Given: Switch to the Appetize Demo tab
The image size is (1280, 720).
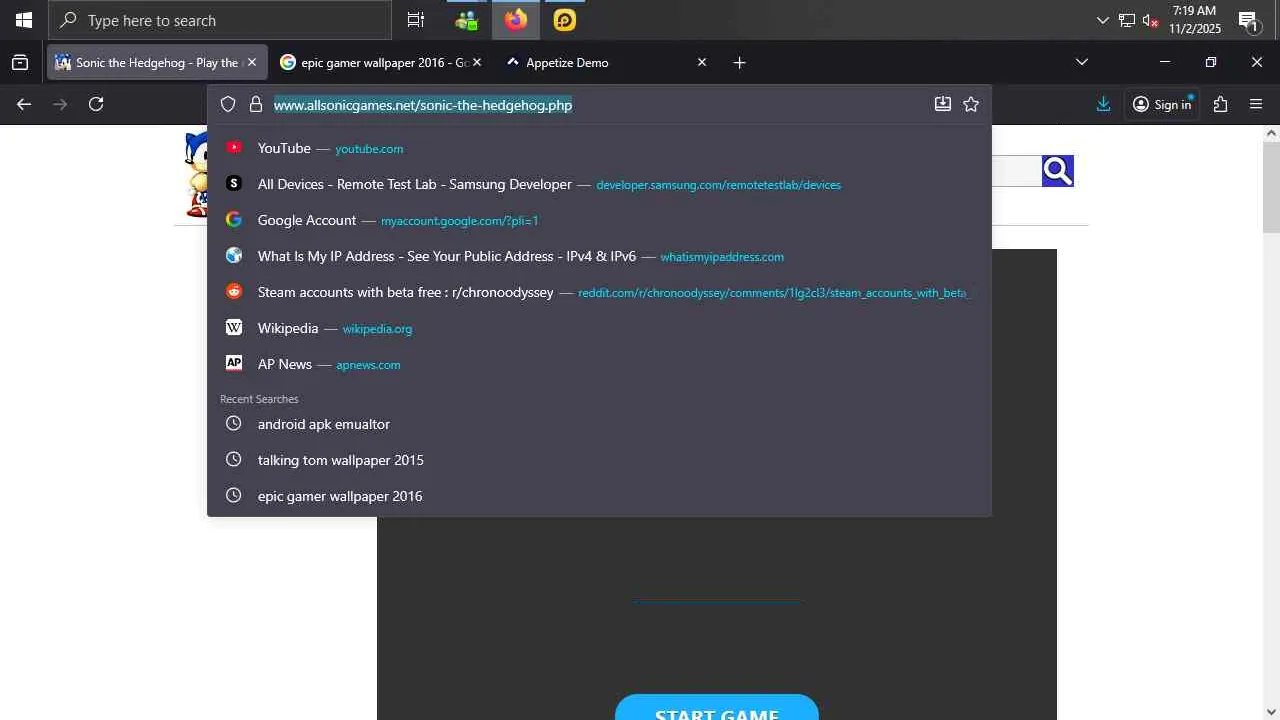Looking at the screenshot, I should click(x=605, y=62).
